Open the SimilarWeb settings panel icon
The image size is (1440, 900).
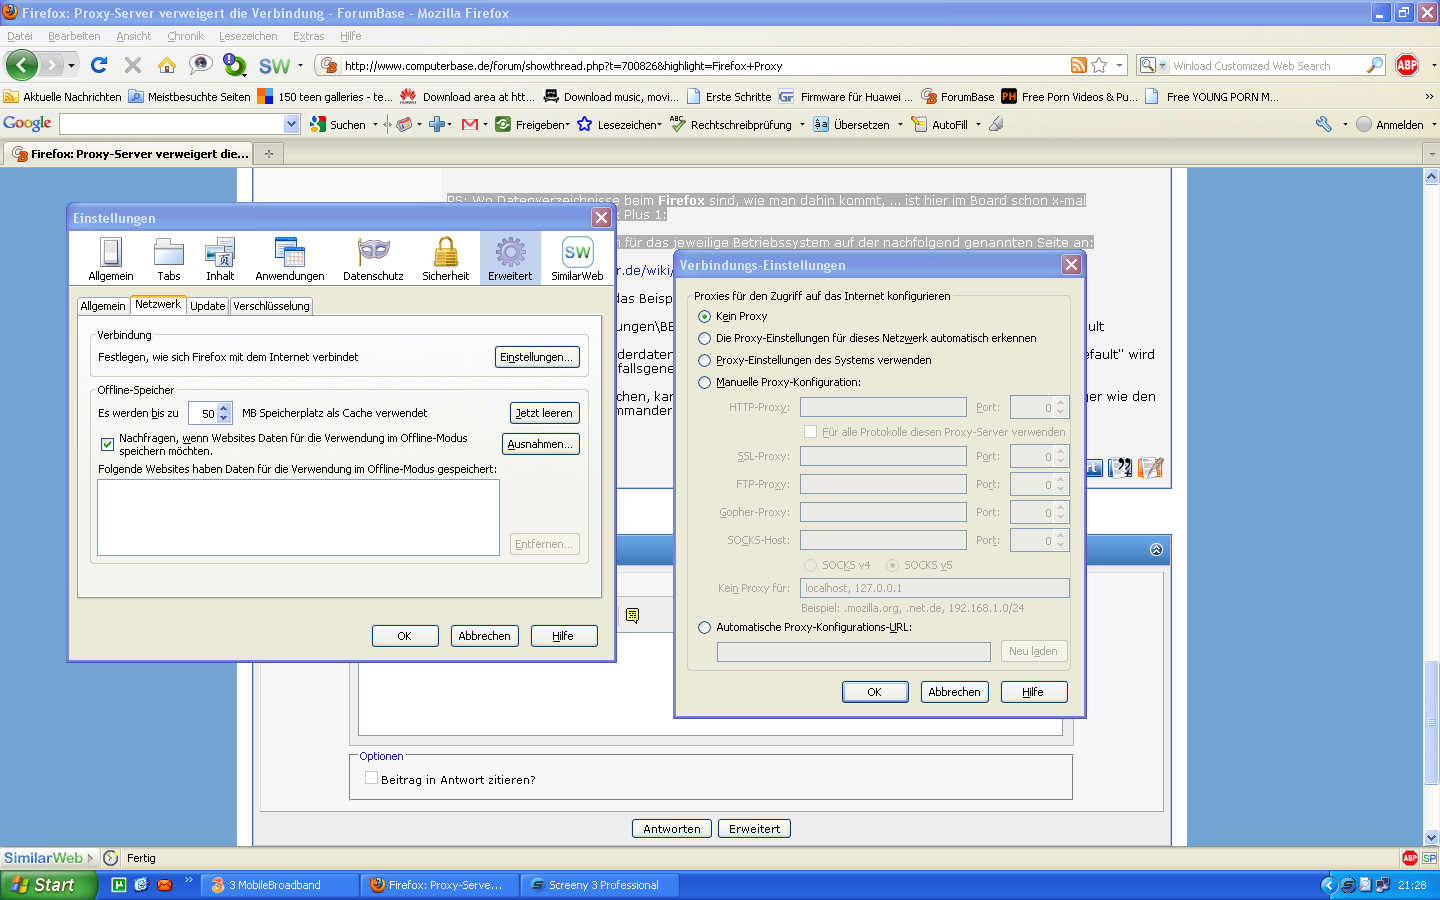point(577,258)
